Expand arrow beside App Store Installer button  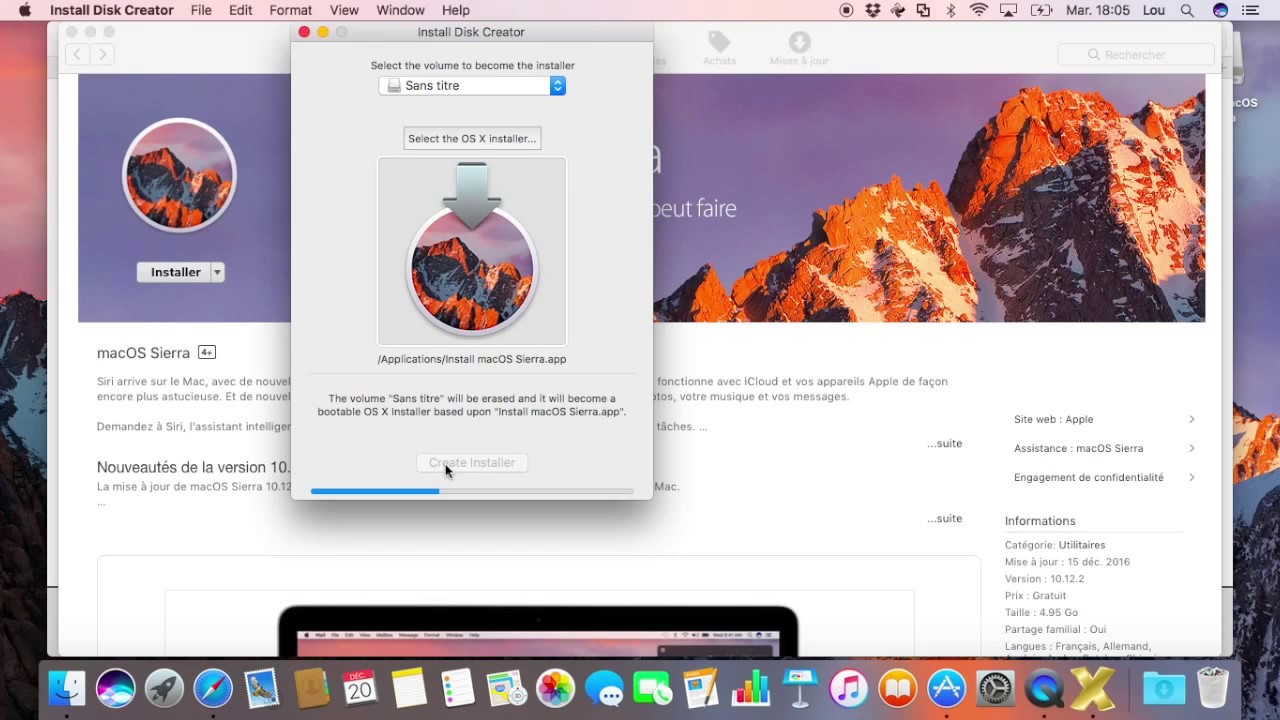pos(217,272)
